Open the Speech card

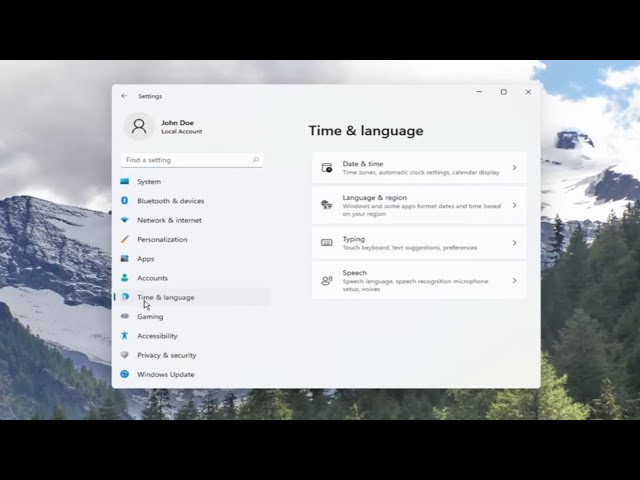click(419, 280)
